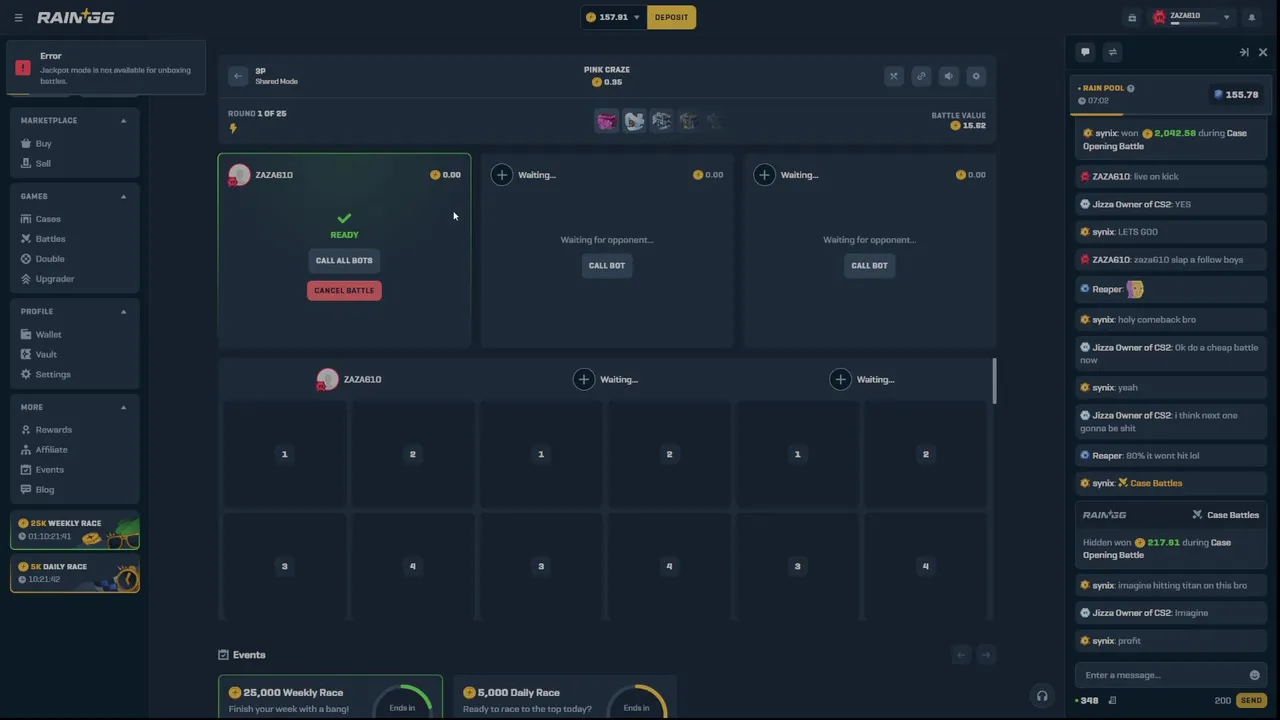Click the battle rounds vertical scrollbar
1280x720 pixels.
coord(994,381)
